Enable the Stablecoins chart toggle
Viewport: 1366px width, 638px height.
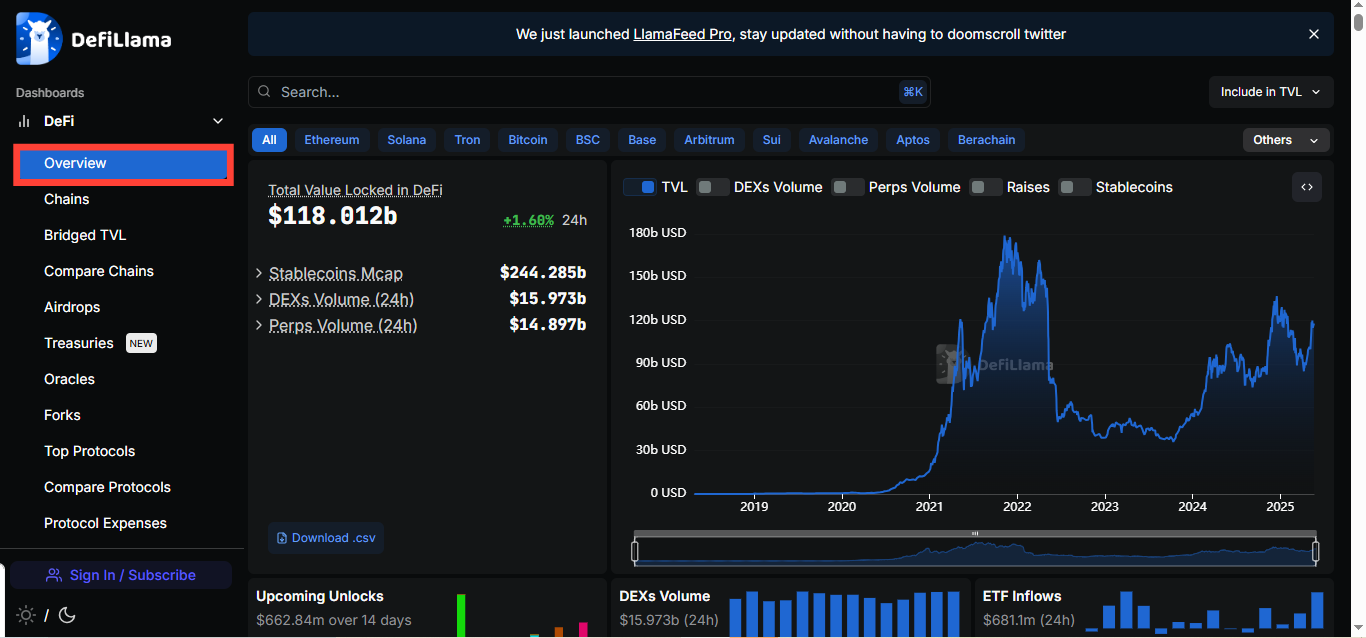[1075, 187]
